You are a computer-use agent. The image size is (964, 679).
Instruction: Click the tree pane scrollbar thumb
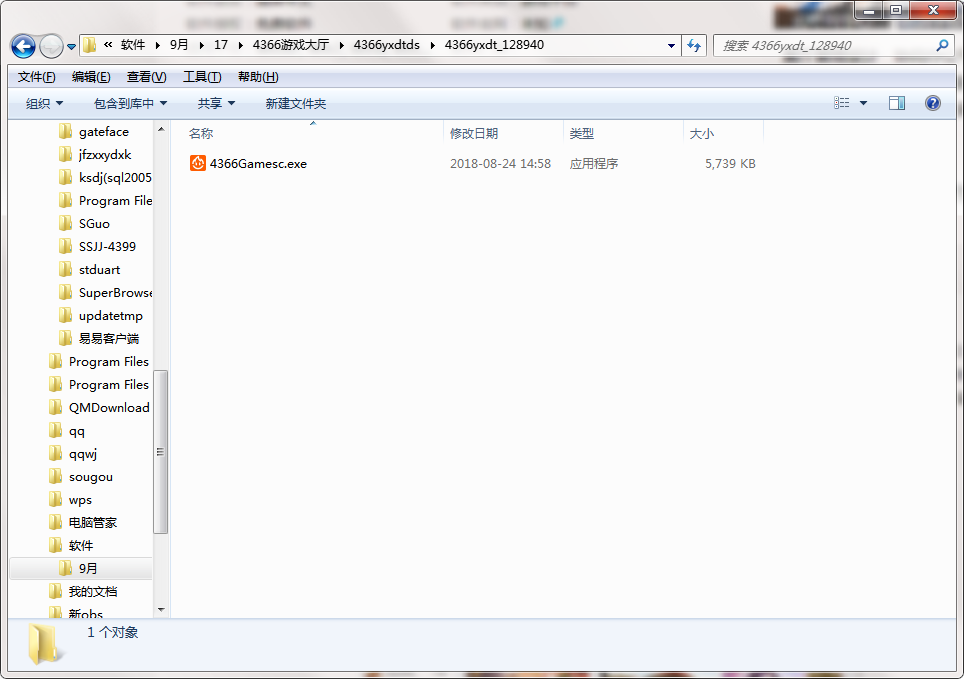pos(160,452)
